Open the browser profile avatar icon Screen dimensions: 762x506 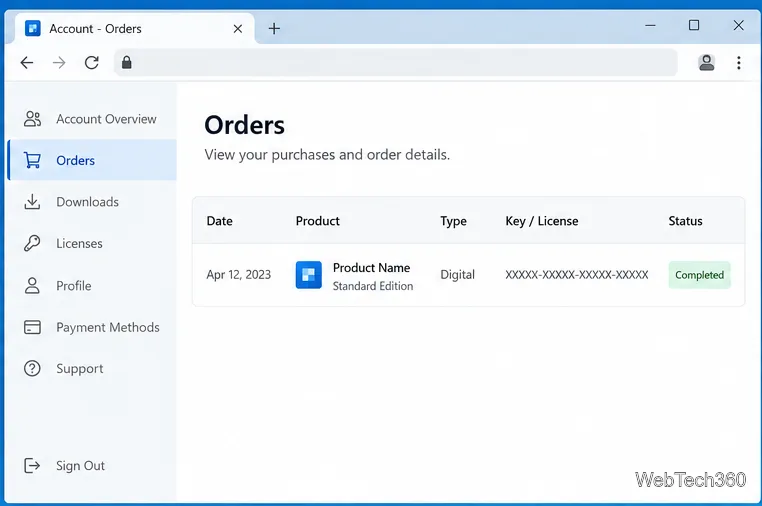pyautogui.click(x=706, y=63)
